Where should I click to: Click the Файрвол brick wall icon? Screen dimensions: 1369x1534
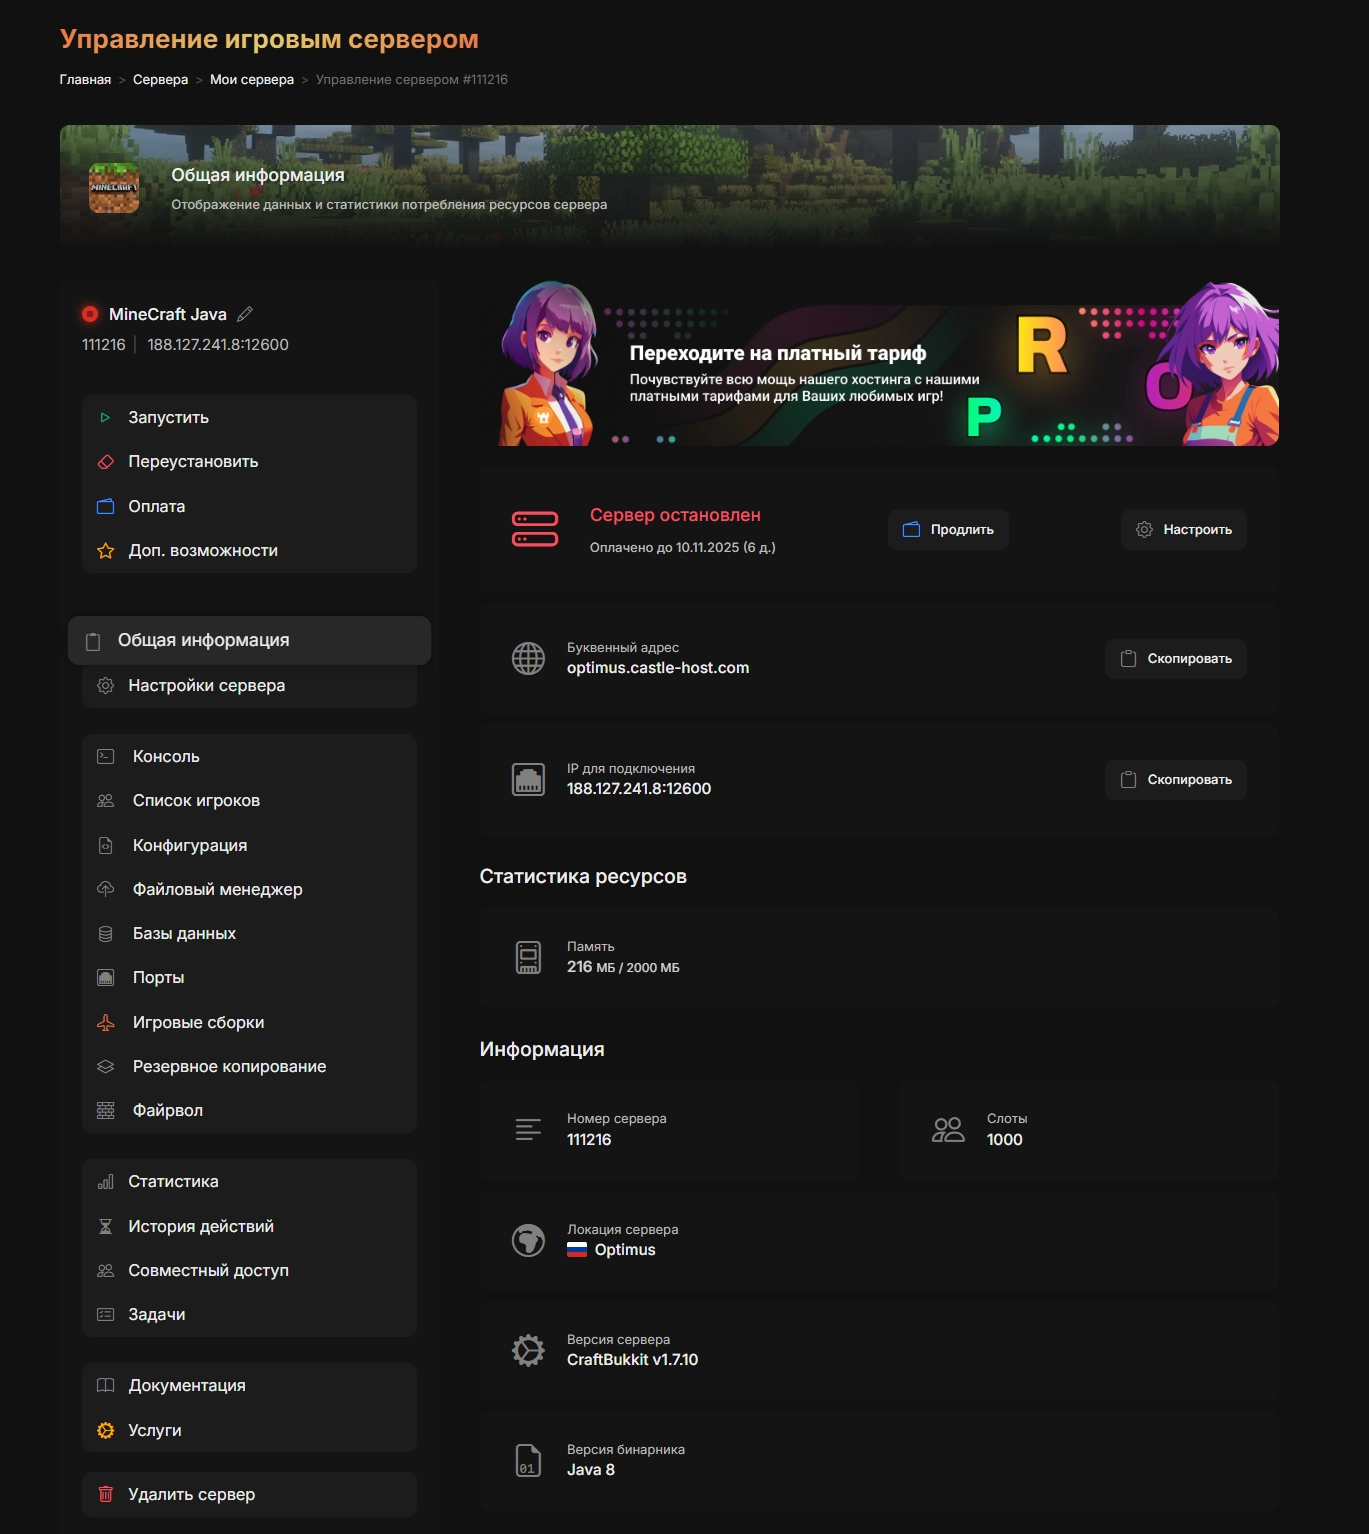point(105,1110)
